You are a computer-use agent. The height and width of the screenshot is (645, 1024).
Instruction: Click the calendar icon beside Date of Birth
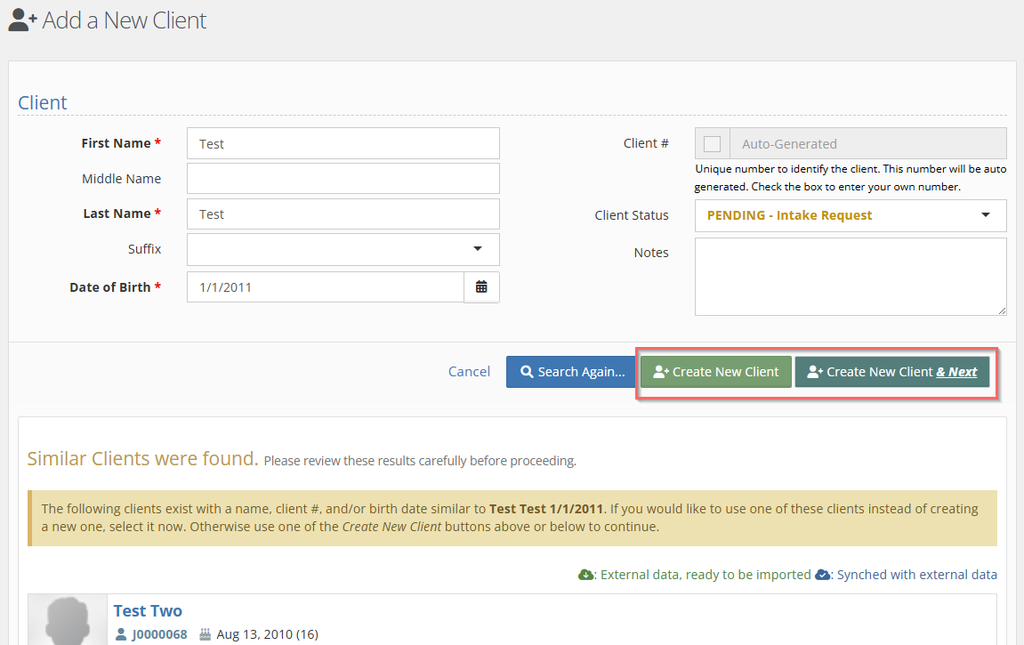[x=481, y=287]
